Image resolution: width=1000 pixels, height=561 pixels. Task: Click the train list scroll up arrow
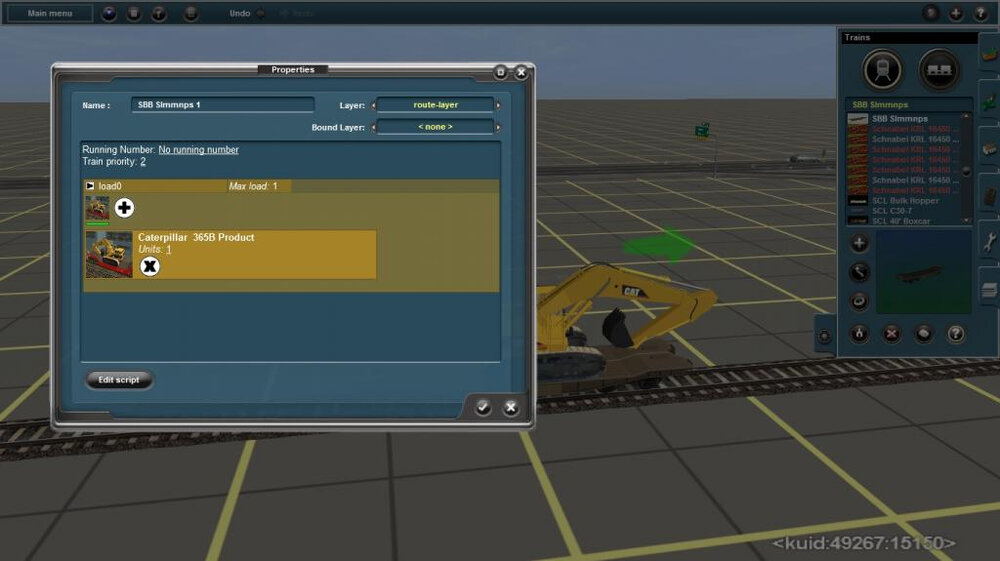pyautogui.click(x=967, y=116)
